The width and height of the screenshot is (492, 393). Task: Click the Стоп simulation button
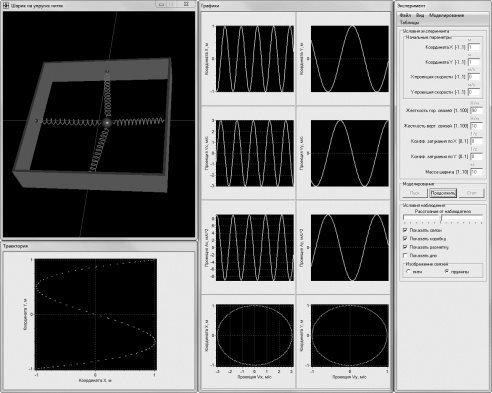click(471, 193)
